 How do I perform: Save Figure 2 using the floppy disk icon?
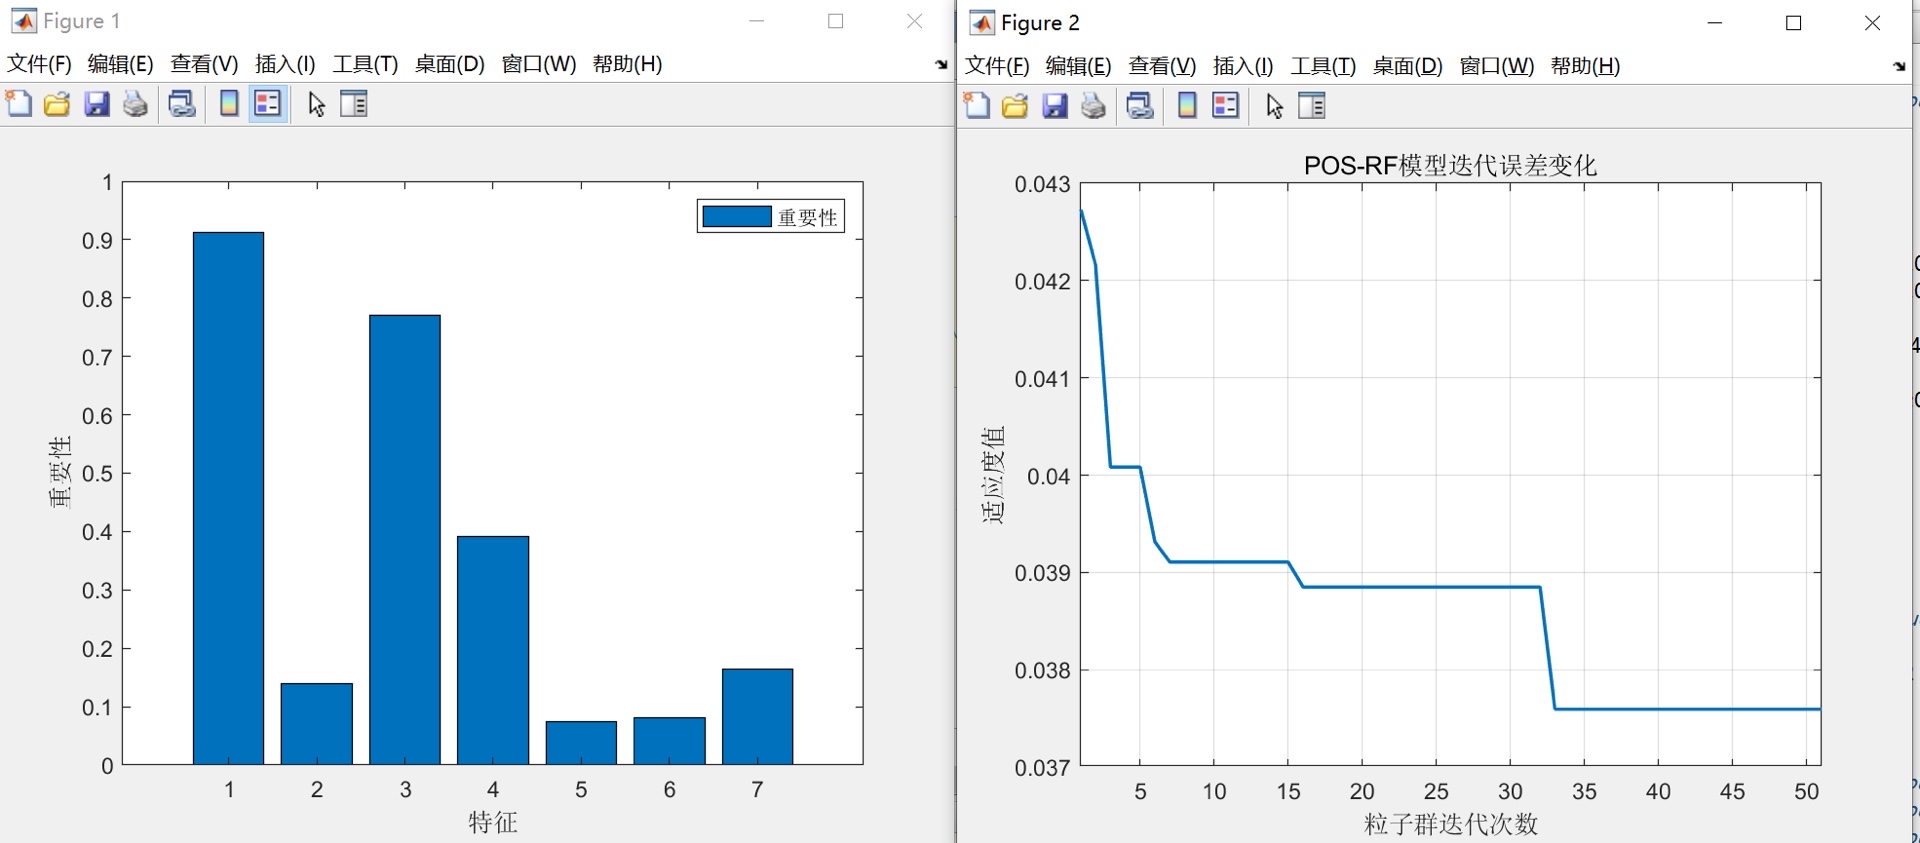click(1054, 106)
